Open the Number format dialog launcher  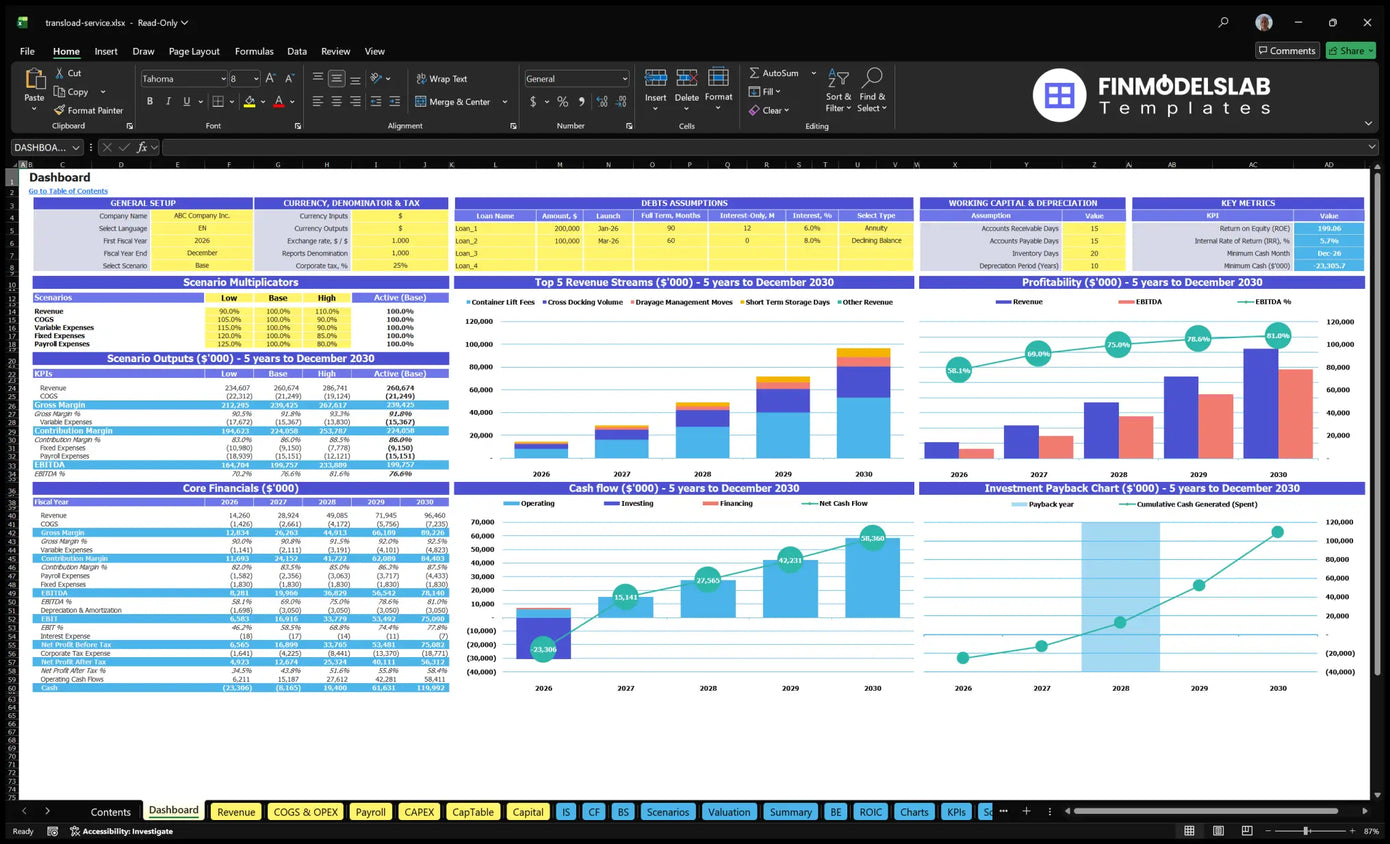click(x=628, y=126)
